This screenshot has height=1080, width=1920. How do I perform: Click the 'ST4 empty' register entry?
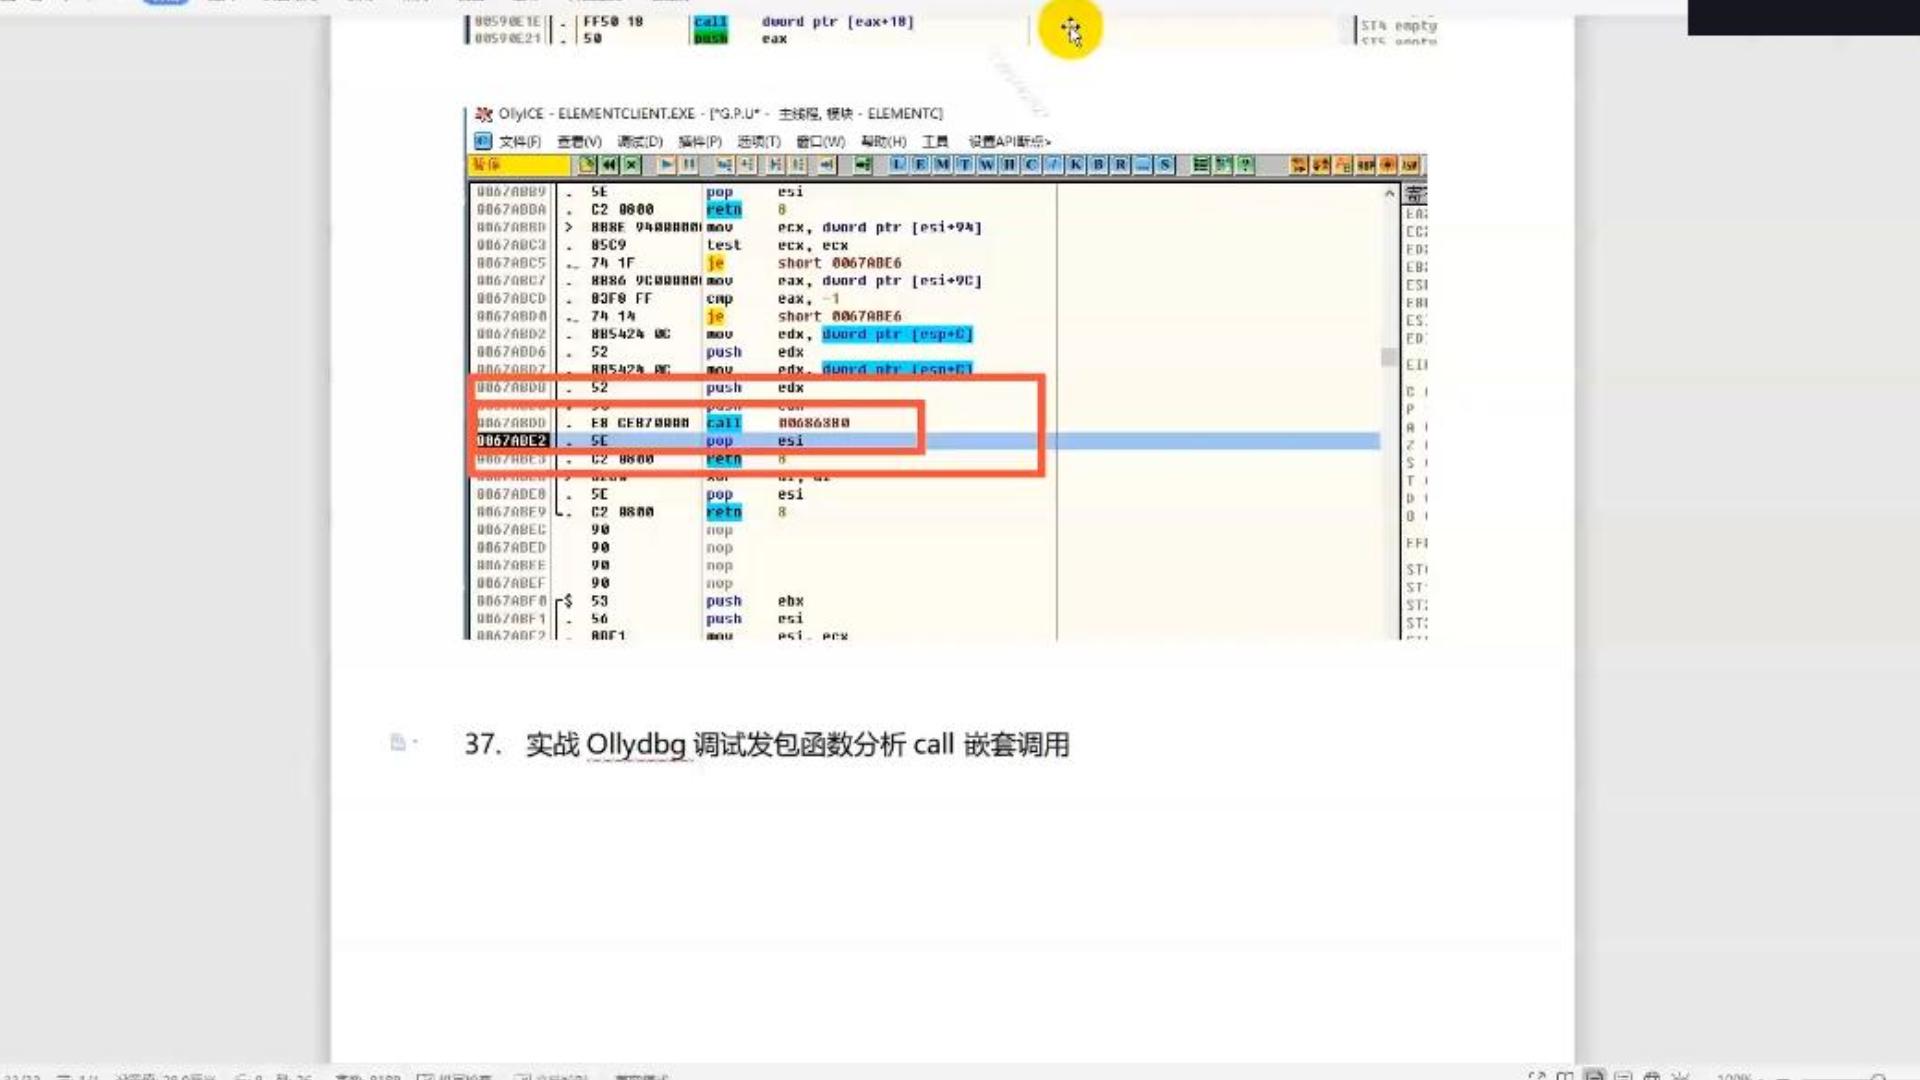tap(1398, 25)
